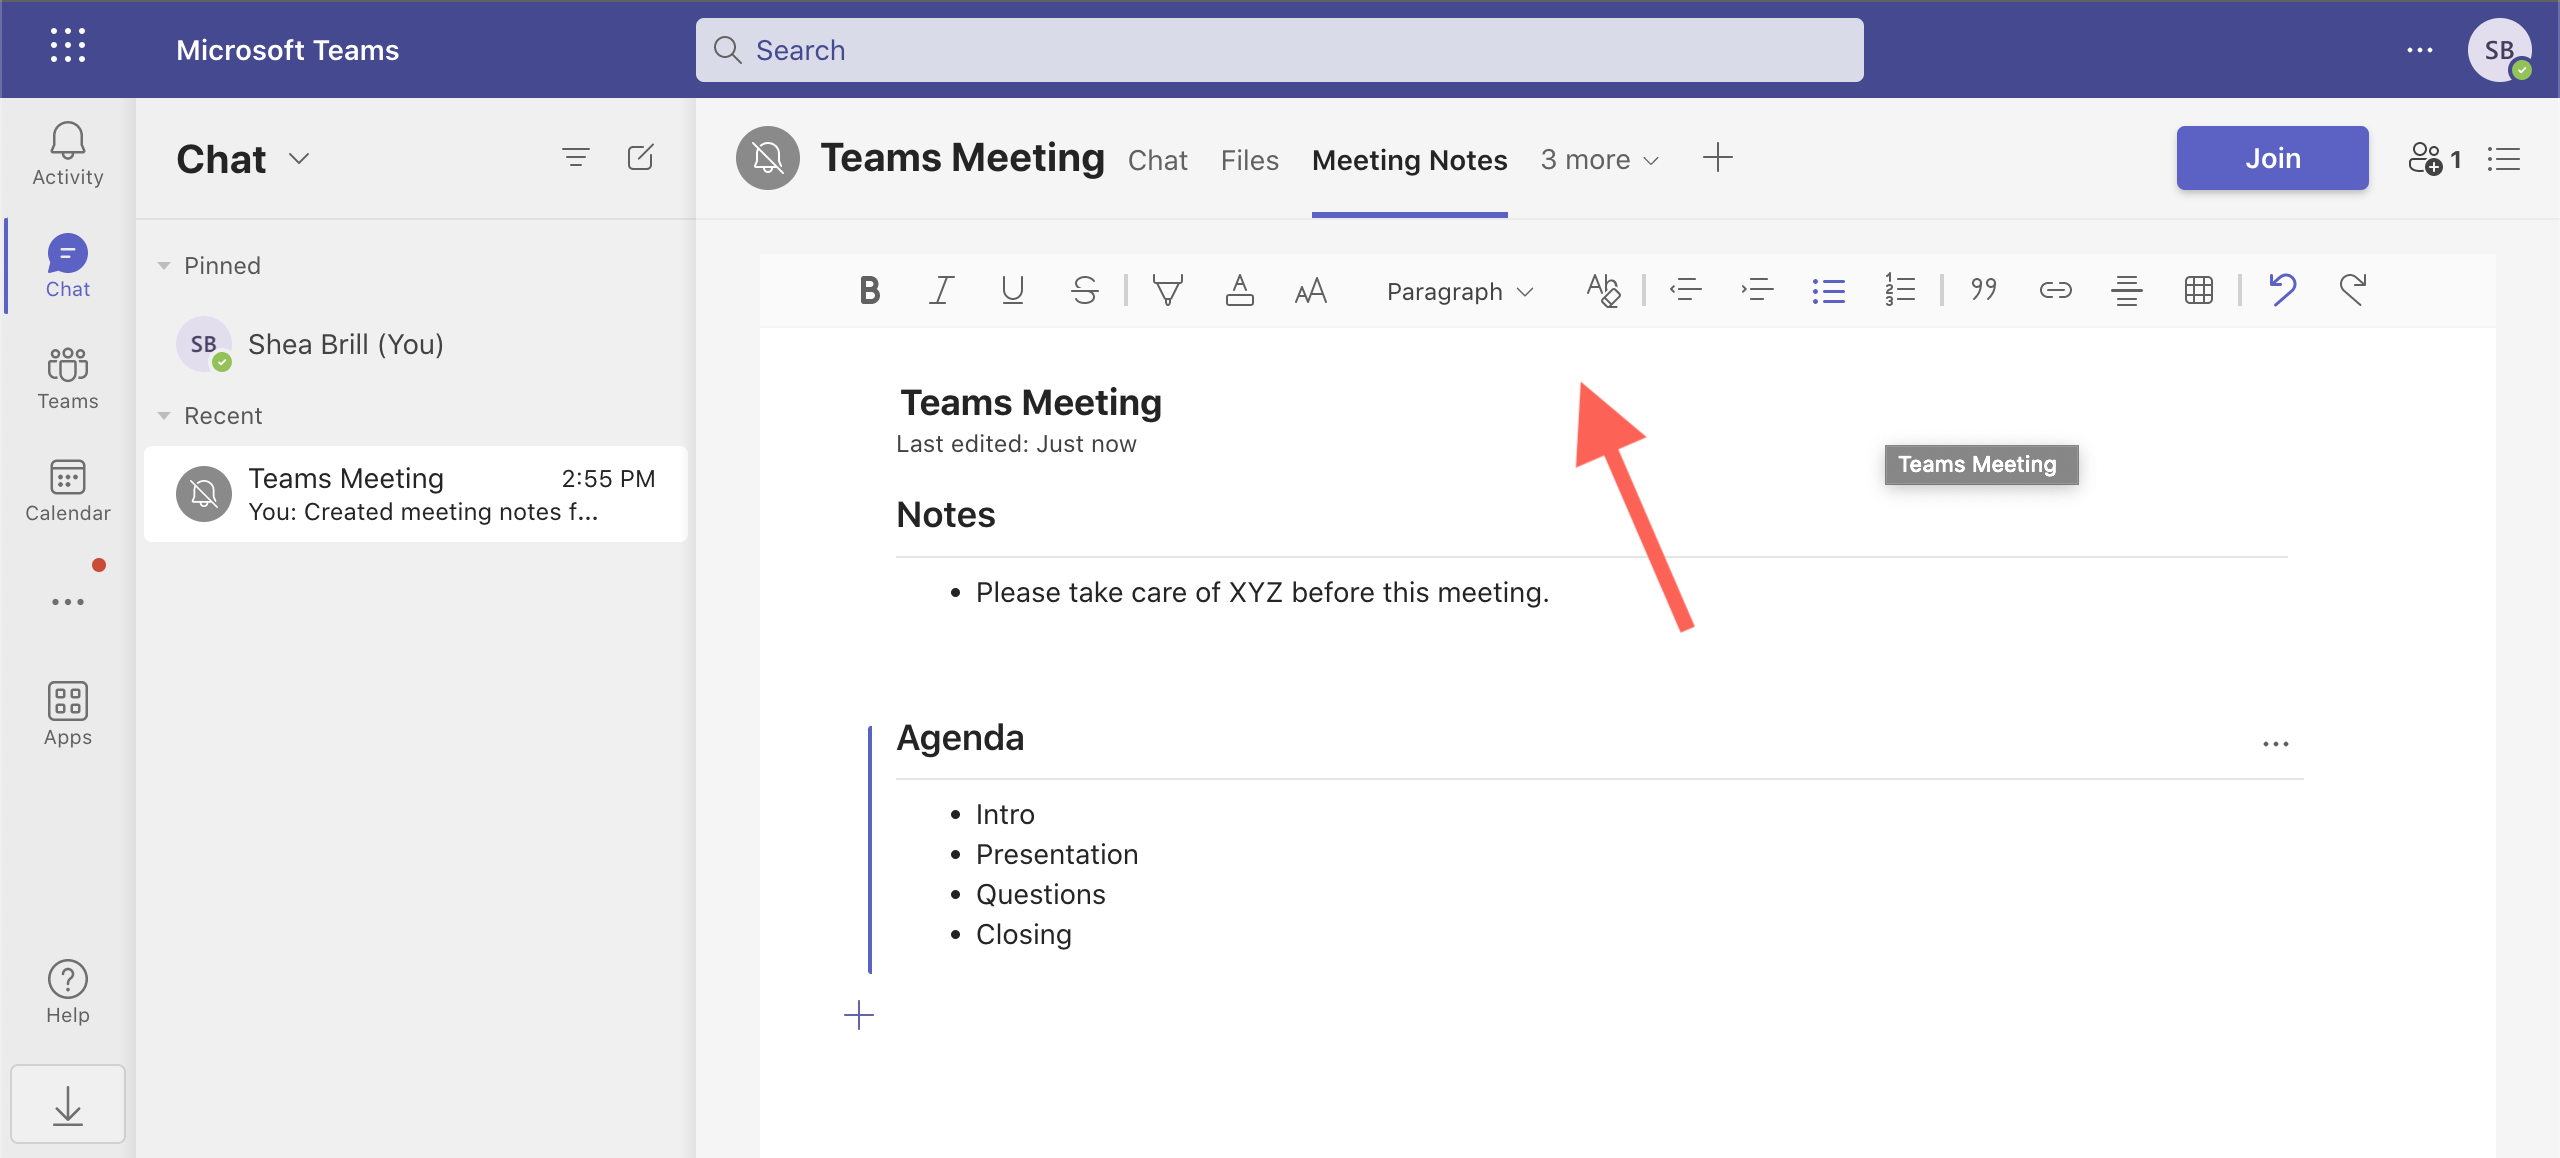Click the Presentation agenda item

point(1057,854)
